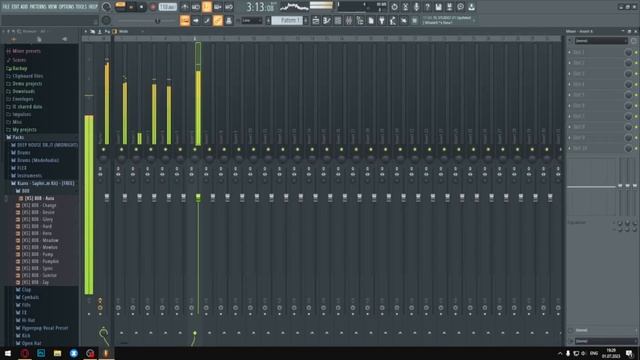Viewport: 640px width, 360px height.
Task: Collapse the Packs folder
Action: point(15,138)
